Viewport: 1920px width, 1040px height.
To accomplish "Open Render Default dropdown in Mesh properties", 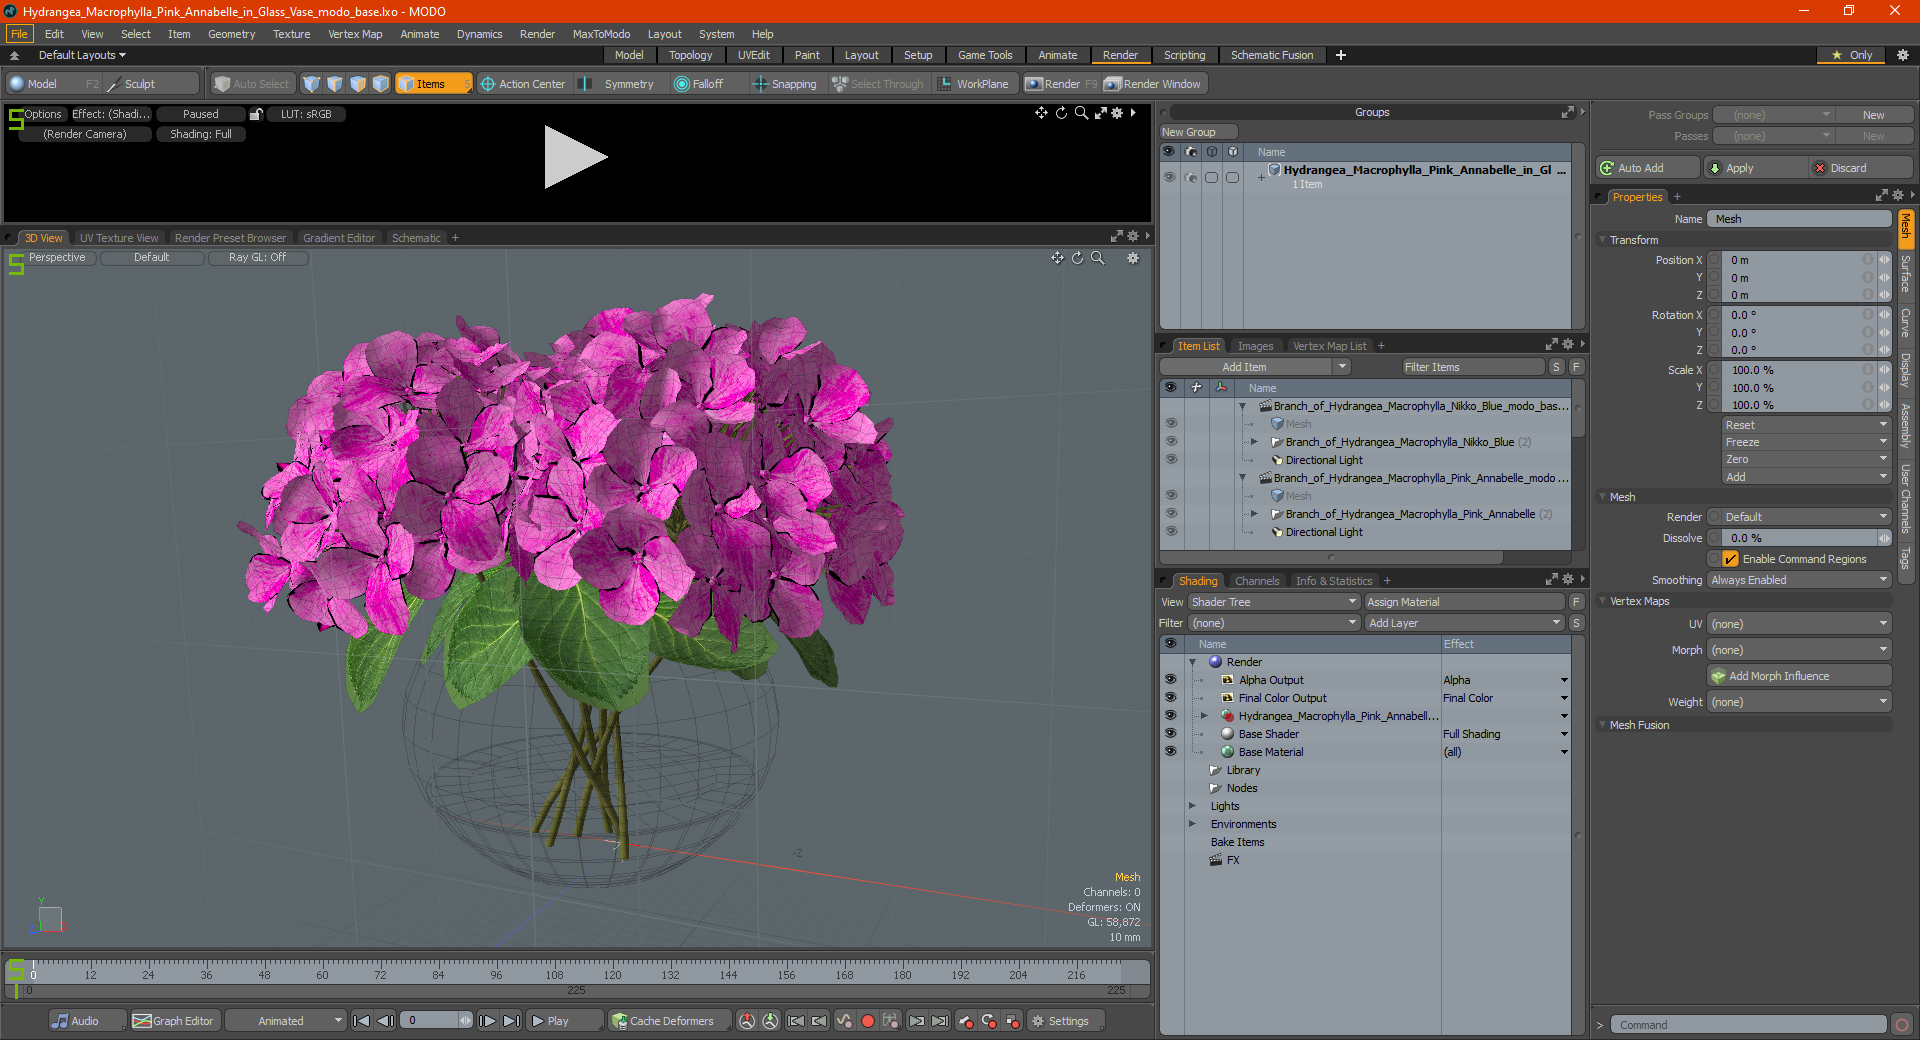I will click(1806, 517).
